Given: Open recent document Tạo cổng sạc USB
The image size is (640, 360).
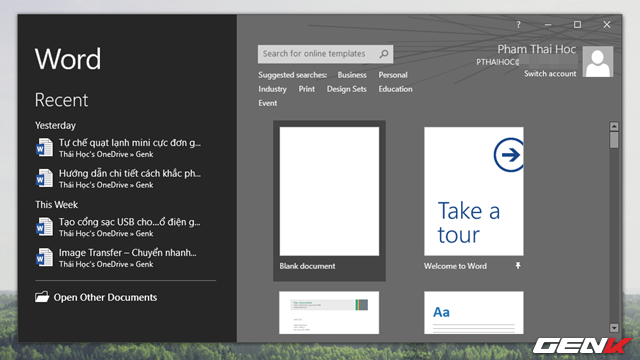Looking at the screenshot, I should tap(118, 227).
